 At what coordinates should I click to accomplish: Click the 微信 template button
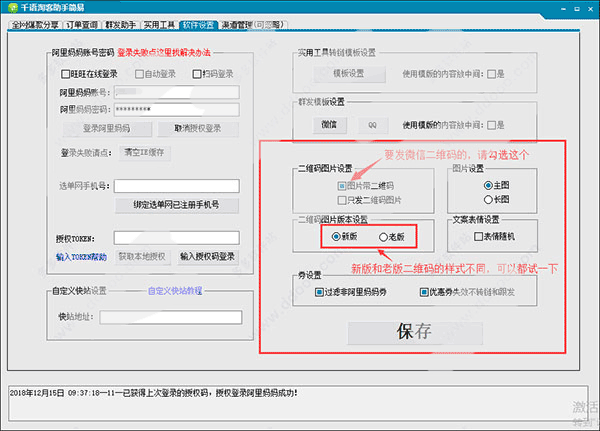click(x=329, y=125)
